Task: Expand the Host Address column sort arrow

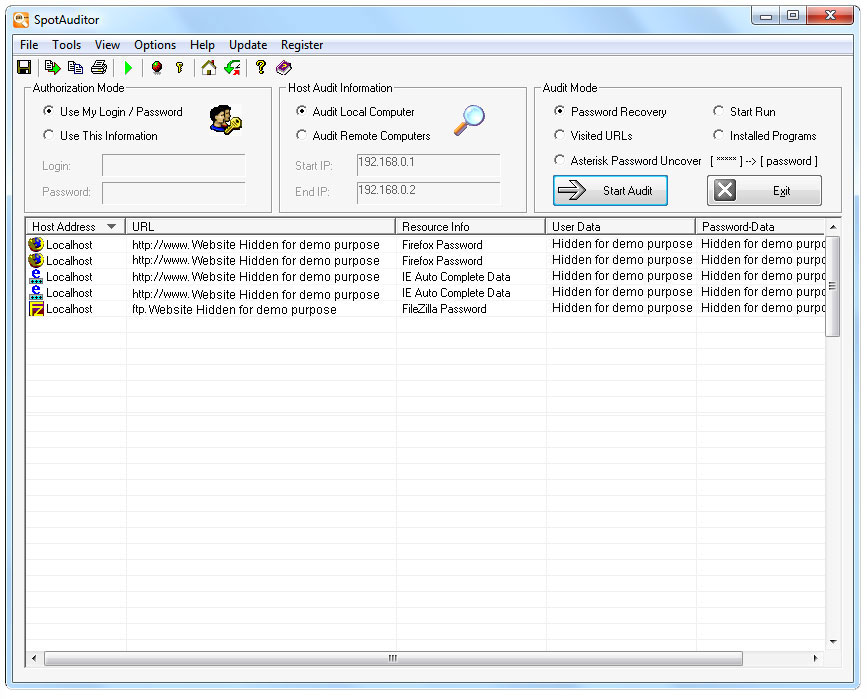Action: [111, 227]
